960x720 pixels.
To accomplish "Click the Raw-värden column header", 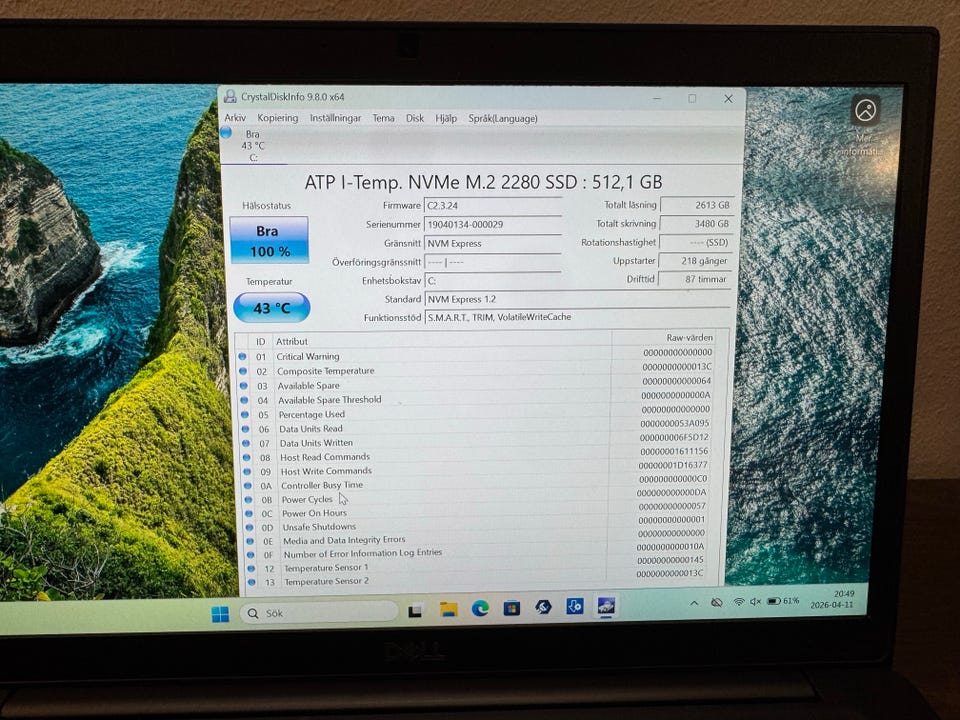I will (689, 337).
